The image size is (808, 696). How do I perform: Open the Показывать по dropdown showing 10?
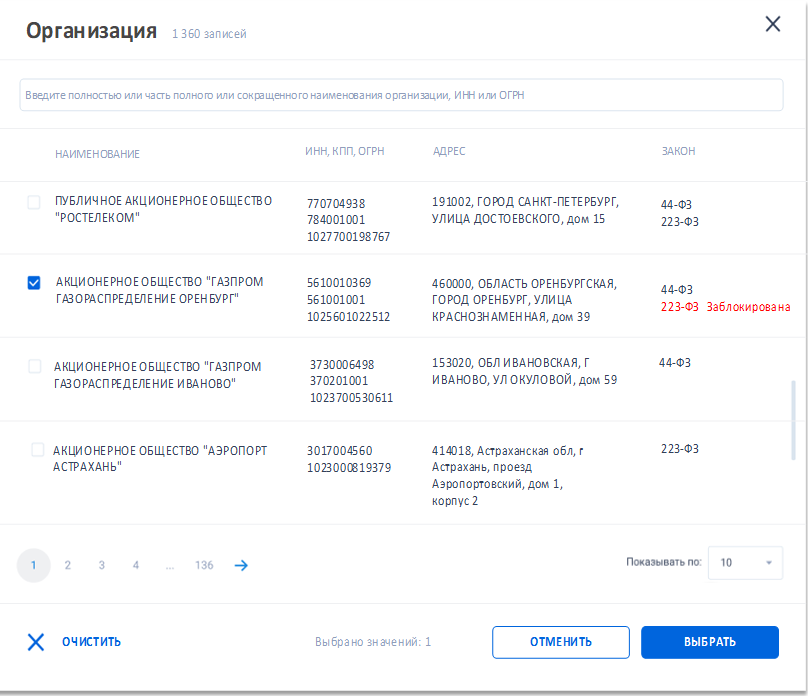745,563
